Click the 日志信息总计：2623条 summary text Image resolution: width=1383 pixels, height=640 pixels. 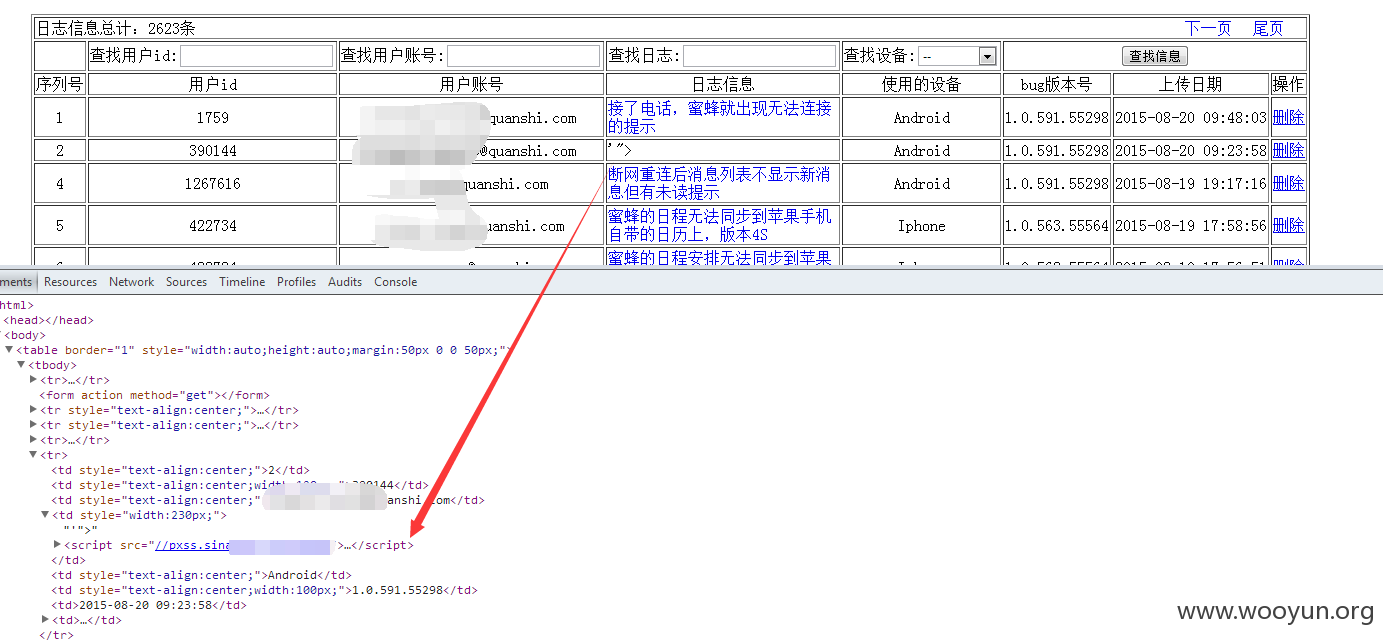pyautogui.click(x=116, y=28)
